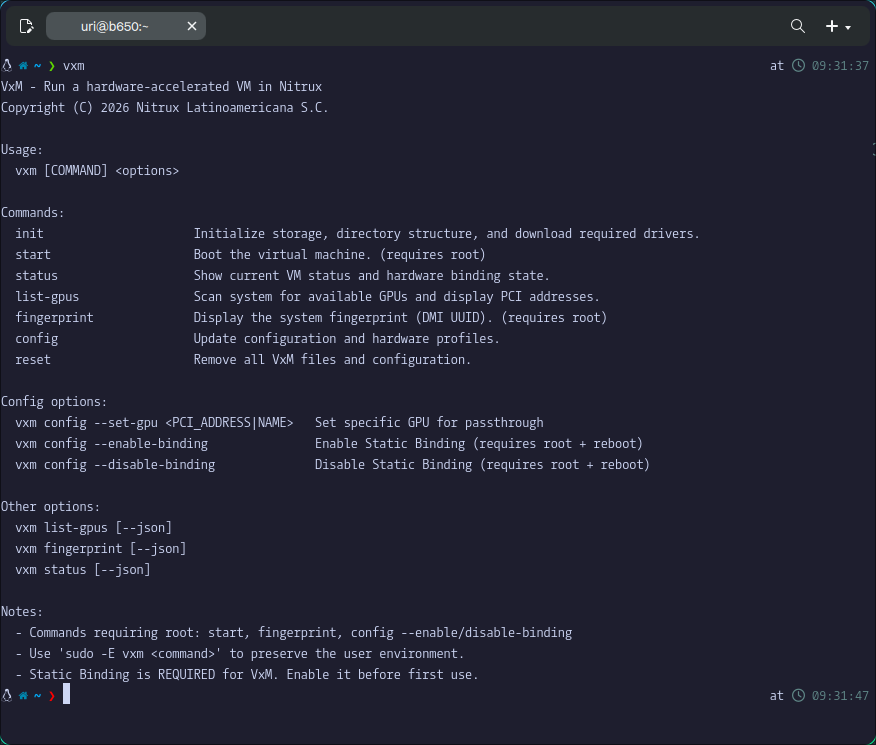
Task: Click the terminal menu icon left of the tab
Action: click(x=26, y=26)
